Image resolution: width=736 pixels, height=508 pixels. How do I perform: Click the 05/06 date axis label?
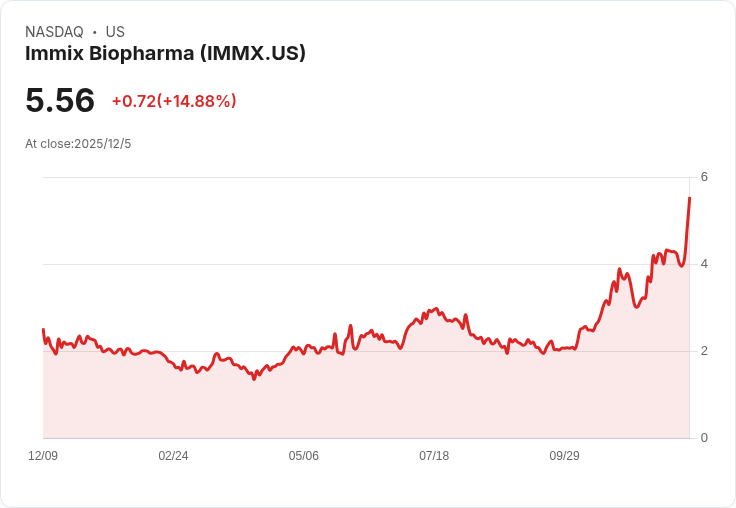point(304,456)
